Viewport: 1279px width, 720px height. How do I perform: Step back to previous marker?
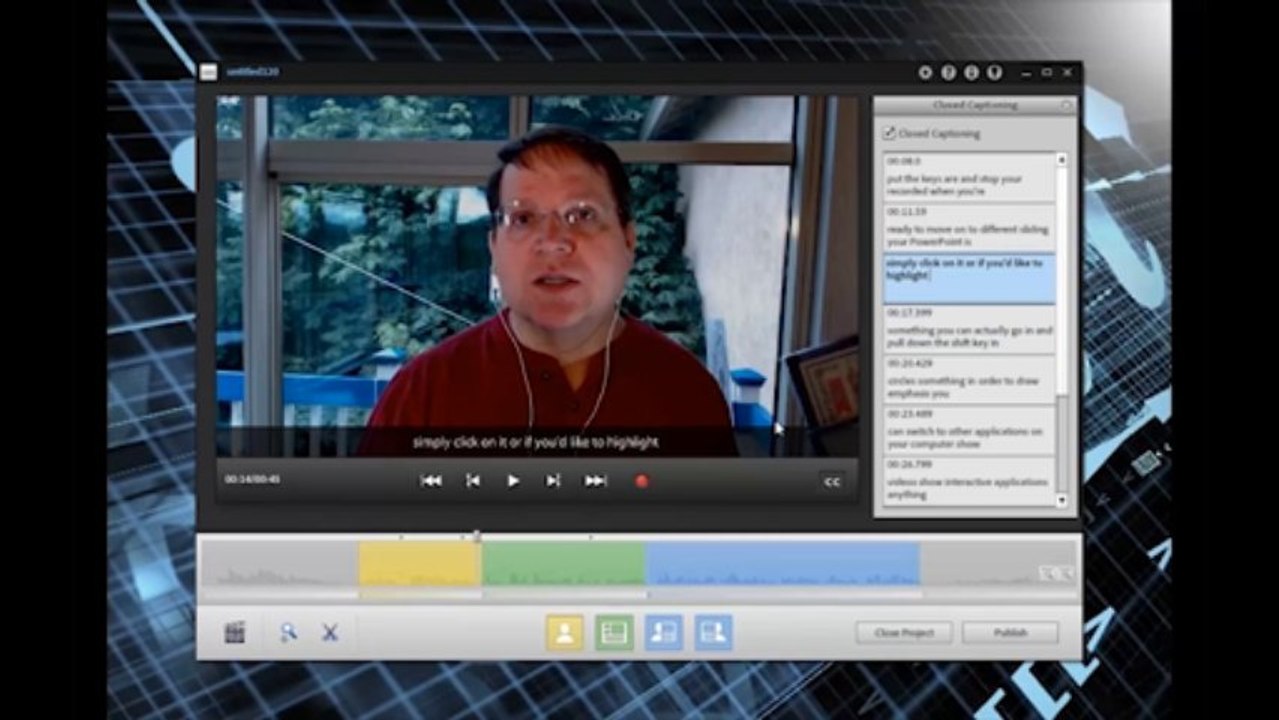pyautogui.click(x=473, y=481)
